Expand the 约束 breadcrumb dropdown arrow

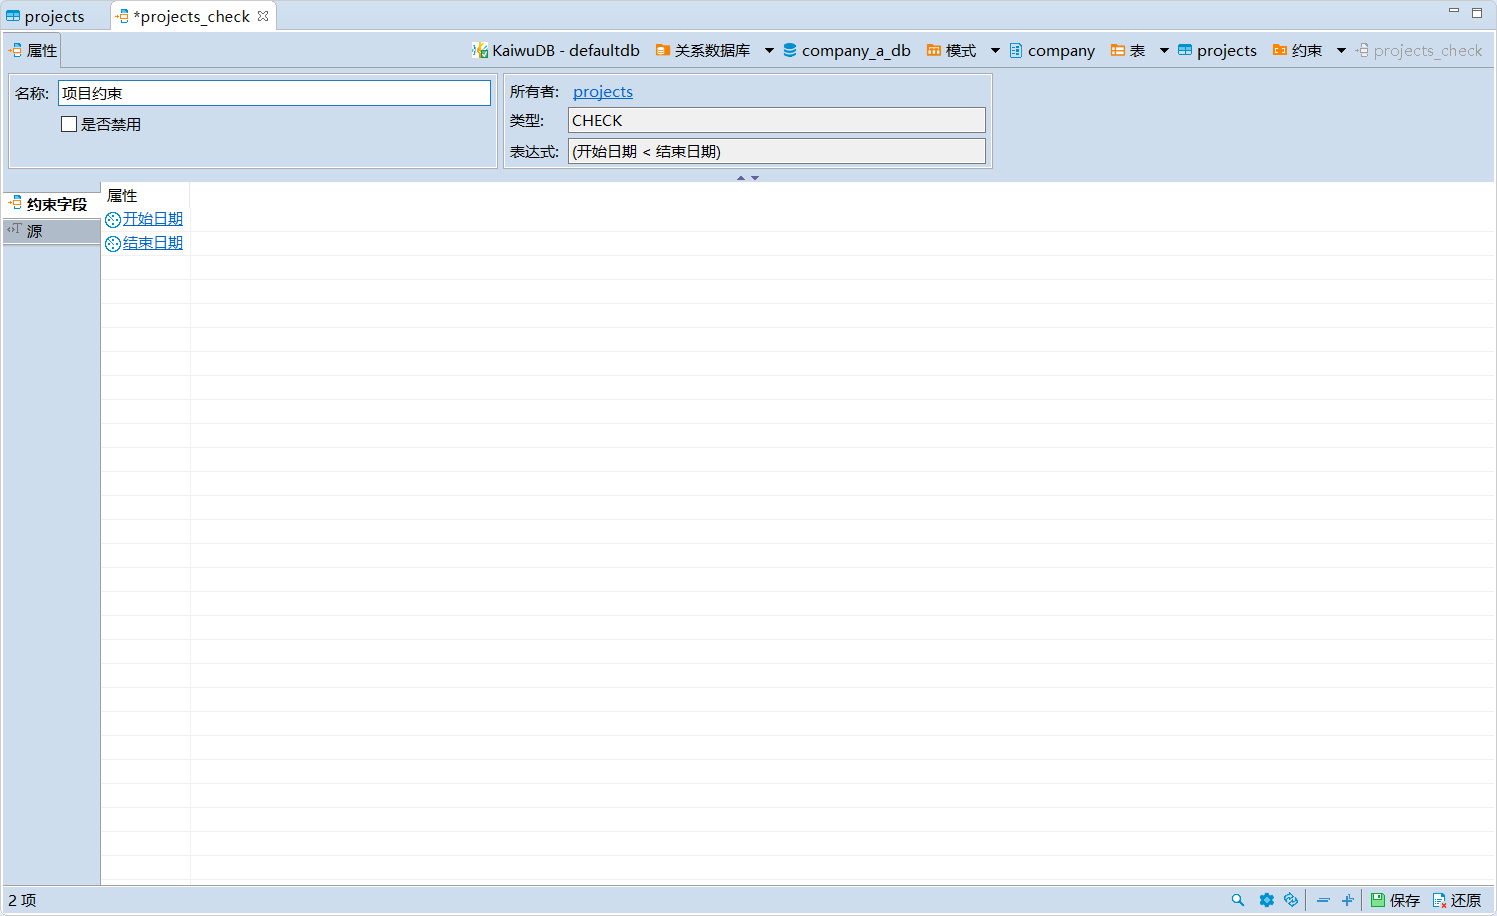coord(1341,50)
